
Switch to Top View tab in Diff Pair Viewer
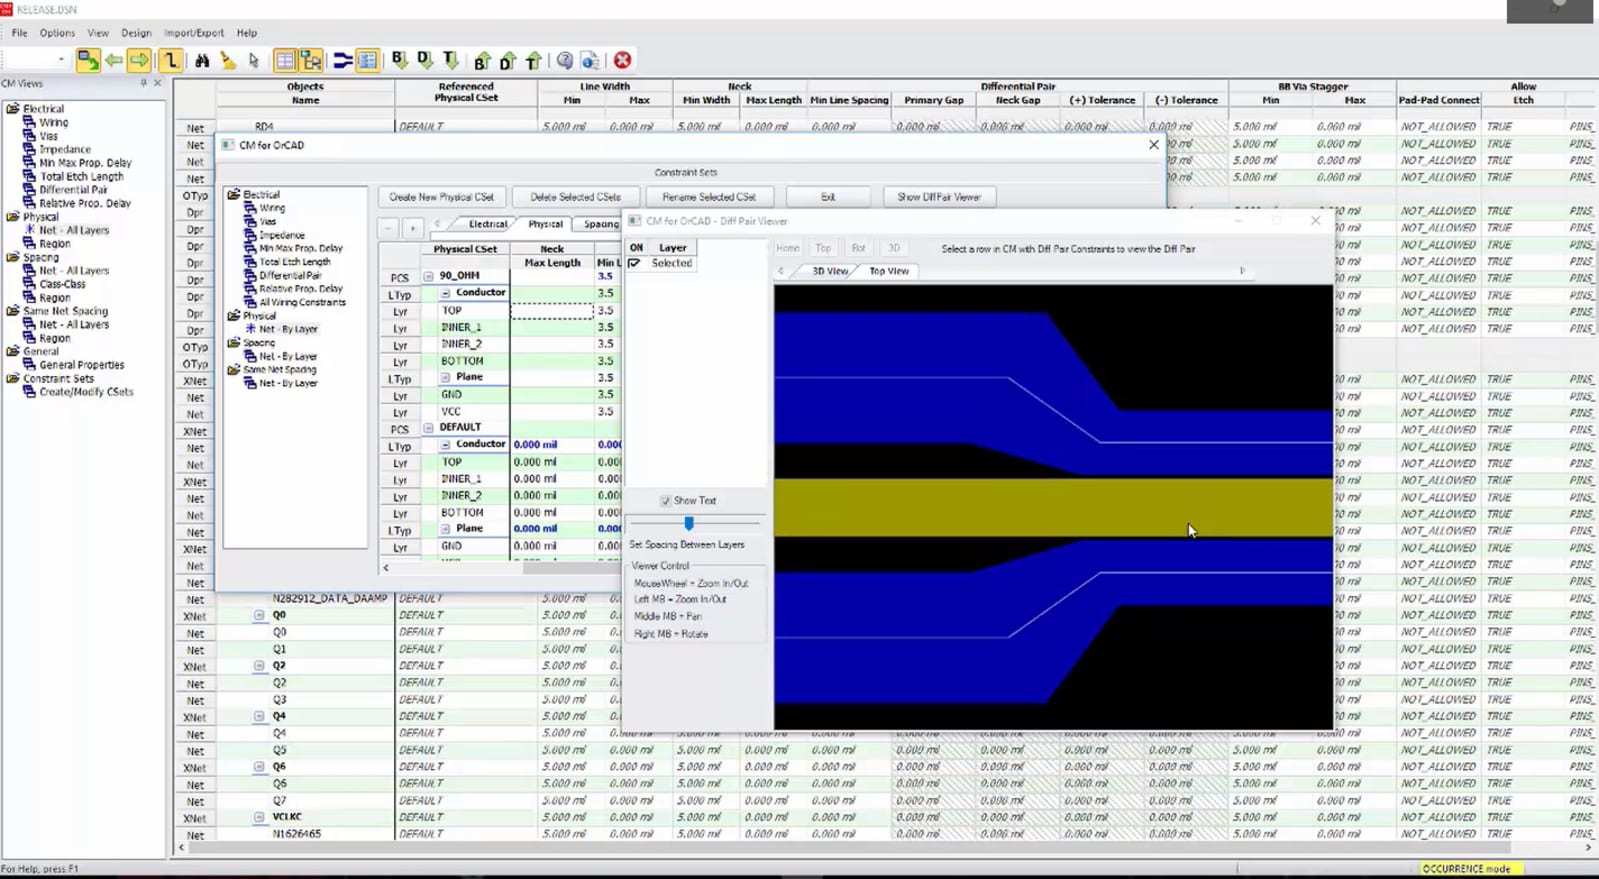pos(888,271)
